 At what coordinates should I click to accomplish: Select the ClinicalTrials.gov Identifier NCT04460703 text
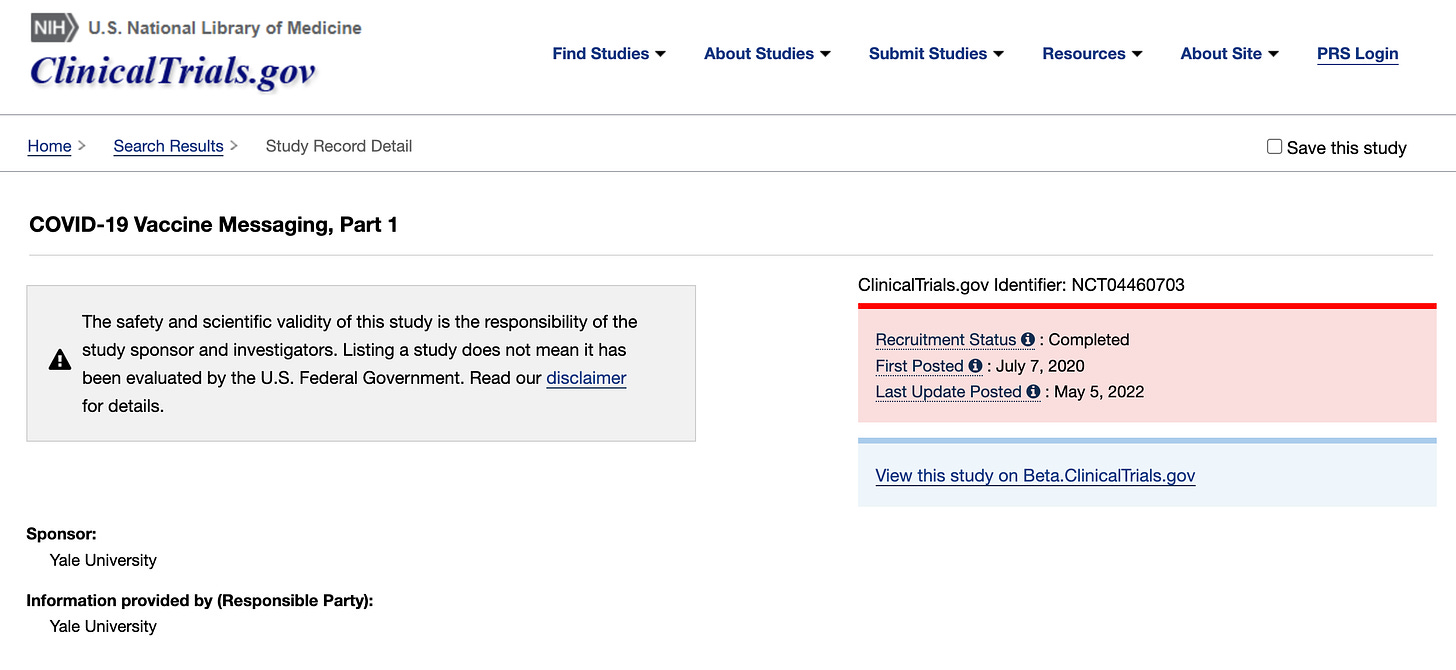(x=1021, y=285)
